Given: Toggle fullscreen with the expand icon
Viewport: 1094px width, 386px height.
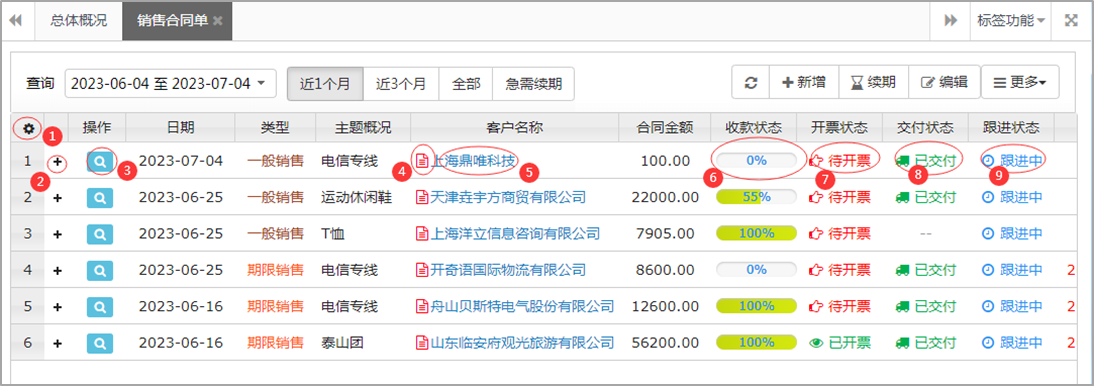Looking at the screenshot, I should click(1071, 20).
